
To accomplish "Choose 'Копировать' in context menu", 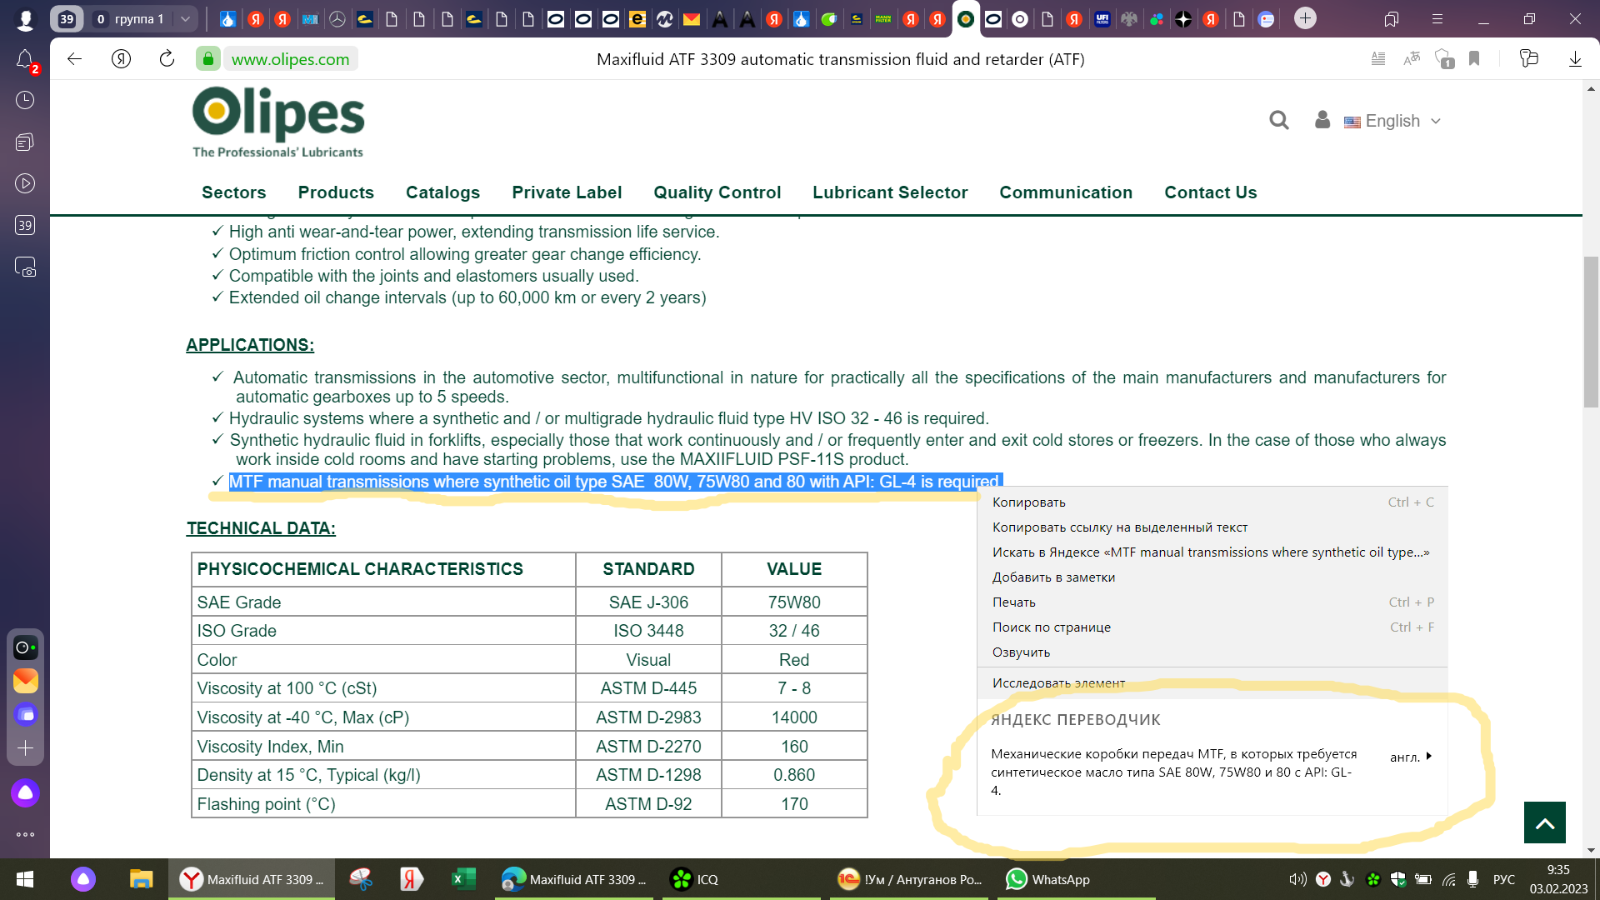I will 1212,502.
